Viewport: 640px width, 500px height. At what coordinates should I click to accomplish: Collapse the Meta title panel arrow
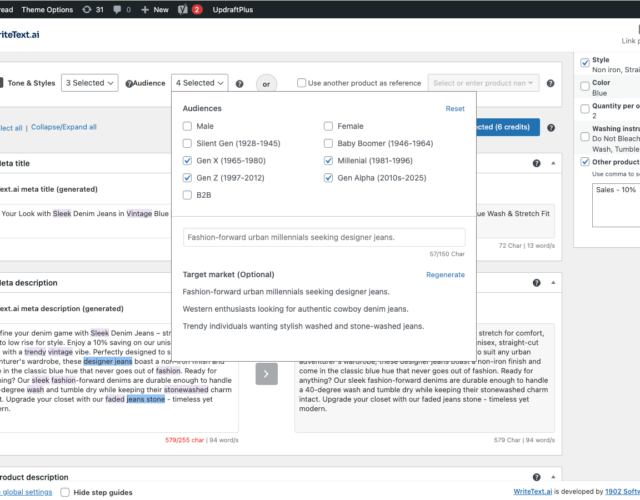[553, 163]
